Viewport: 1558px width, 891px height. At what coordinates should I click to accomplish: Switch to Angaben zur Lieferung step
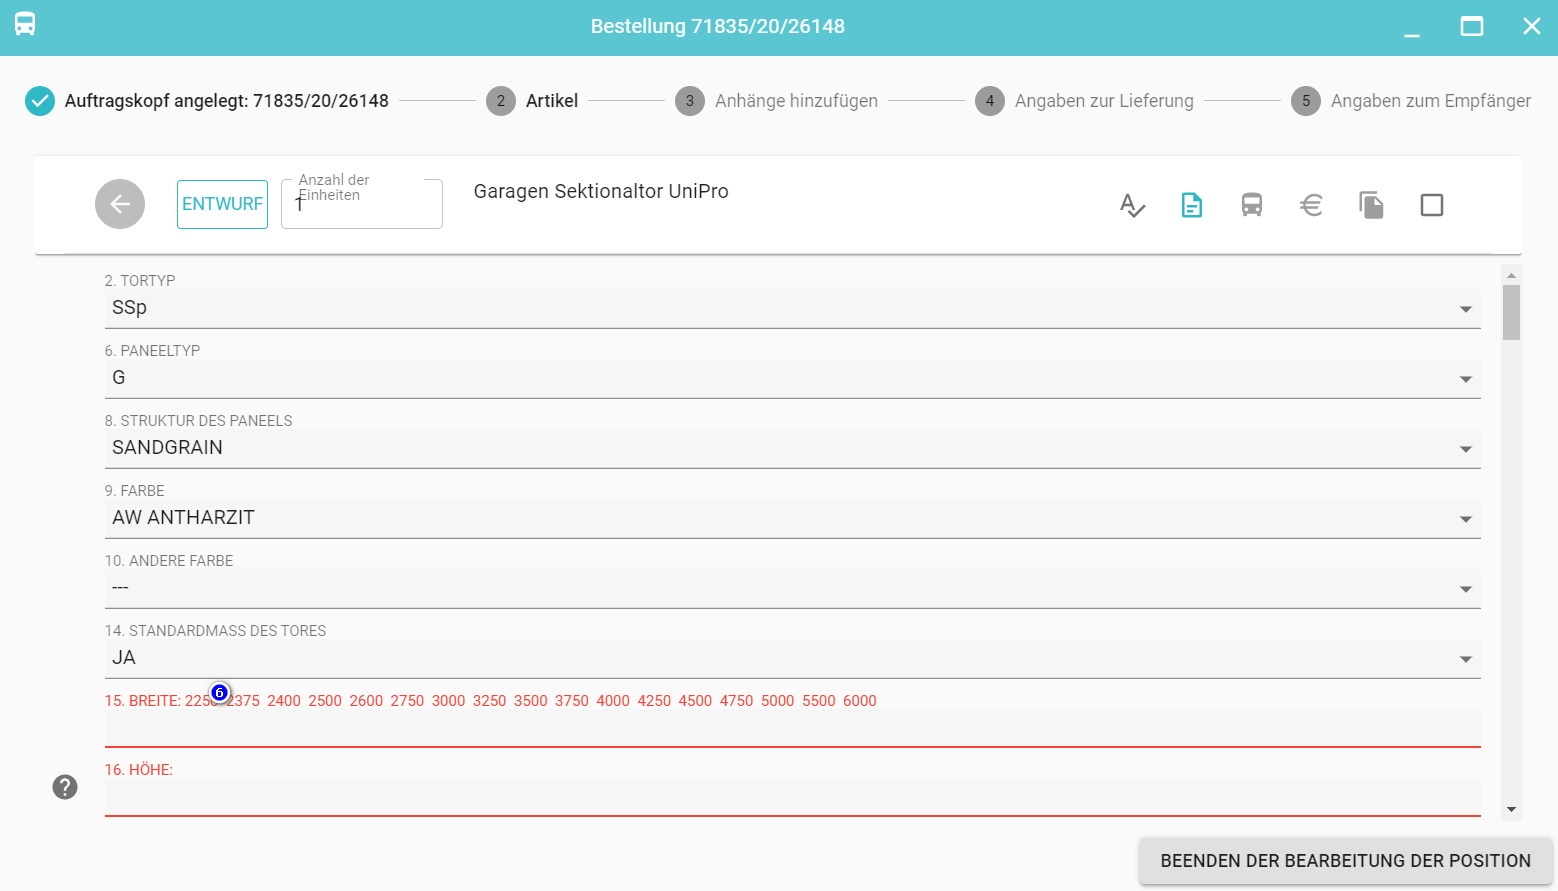1103,101
